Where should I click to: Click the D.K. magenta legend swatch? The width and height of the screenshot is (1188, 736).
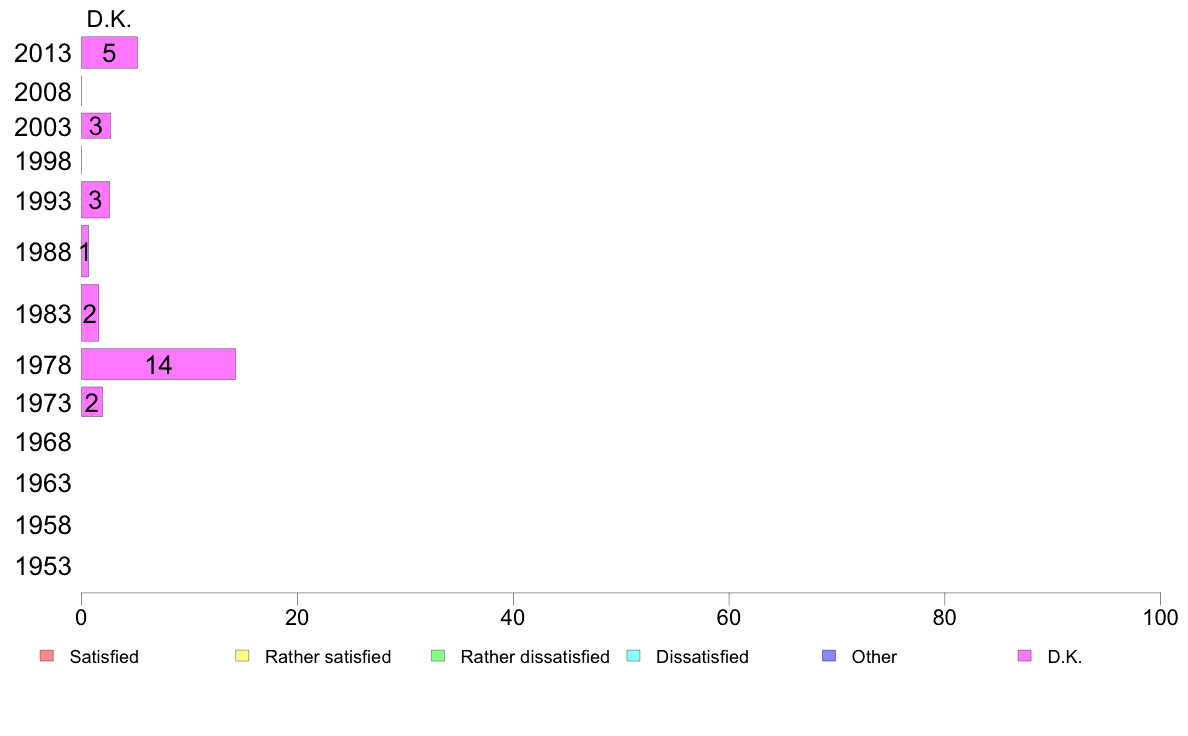(x=1024, y=656)
